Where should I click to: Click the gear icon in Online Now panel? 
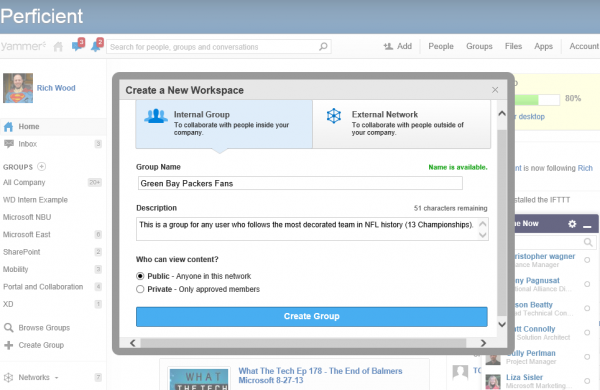tap(572, 224)
